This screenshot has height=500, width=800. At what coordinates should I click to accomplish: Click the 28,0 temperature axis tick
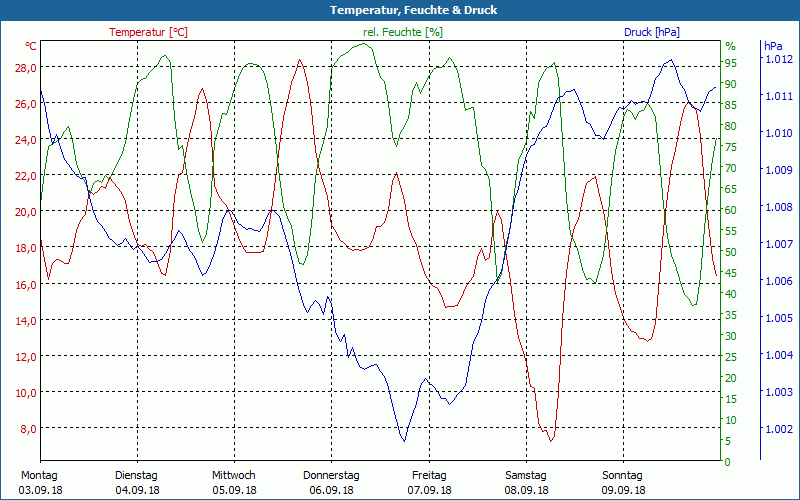tap(25, 67)
